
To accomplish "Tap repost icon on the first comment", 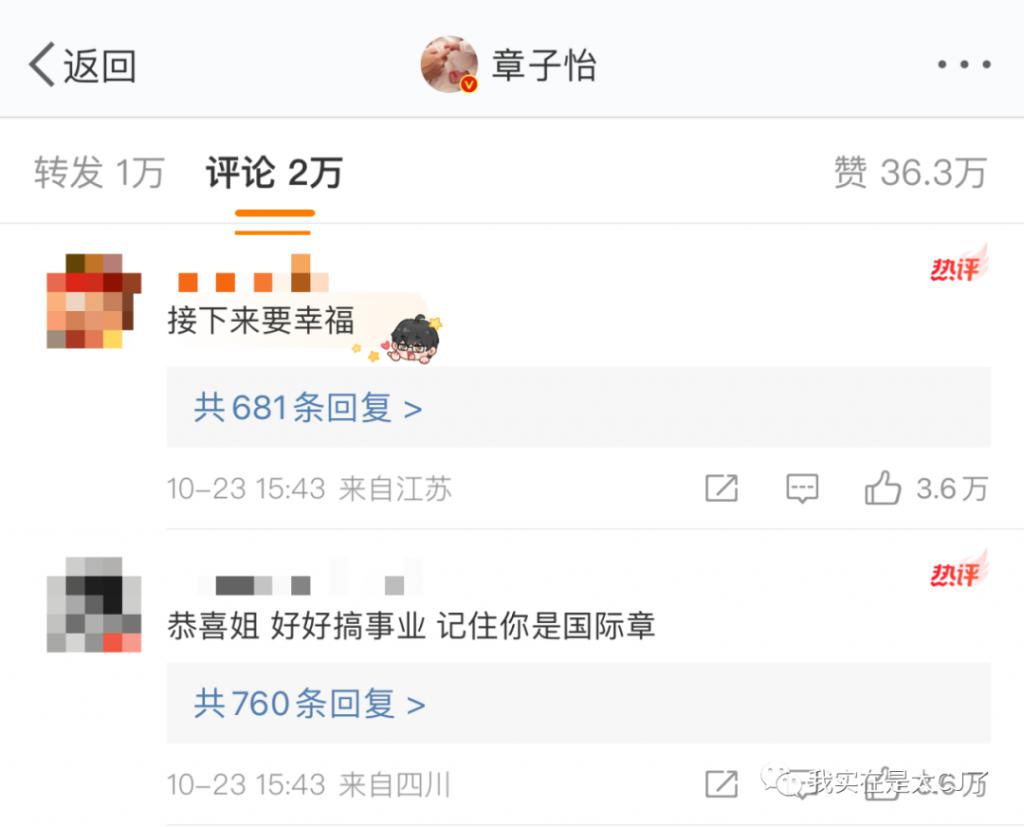I will (x=722, y=488).
